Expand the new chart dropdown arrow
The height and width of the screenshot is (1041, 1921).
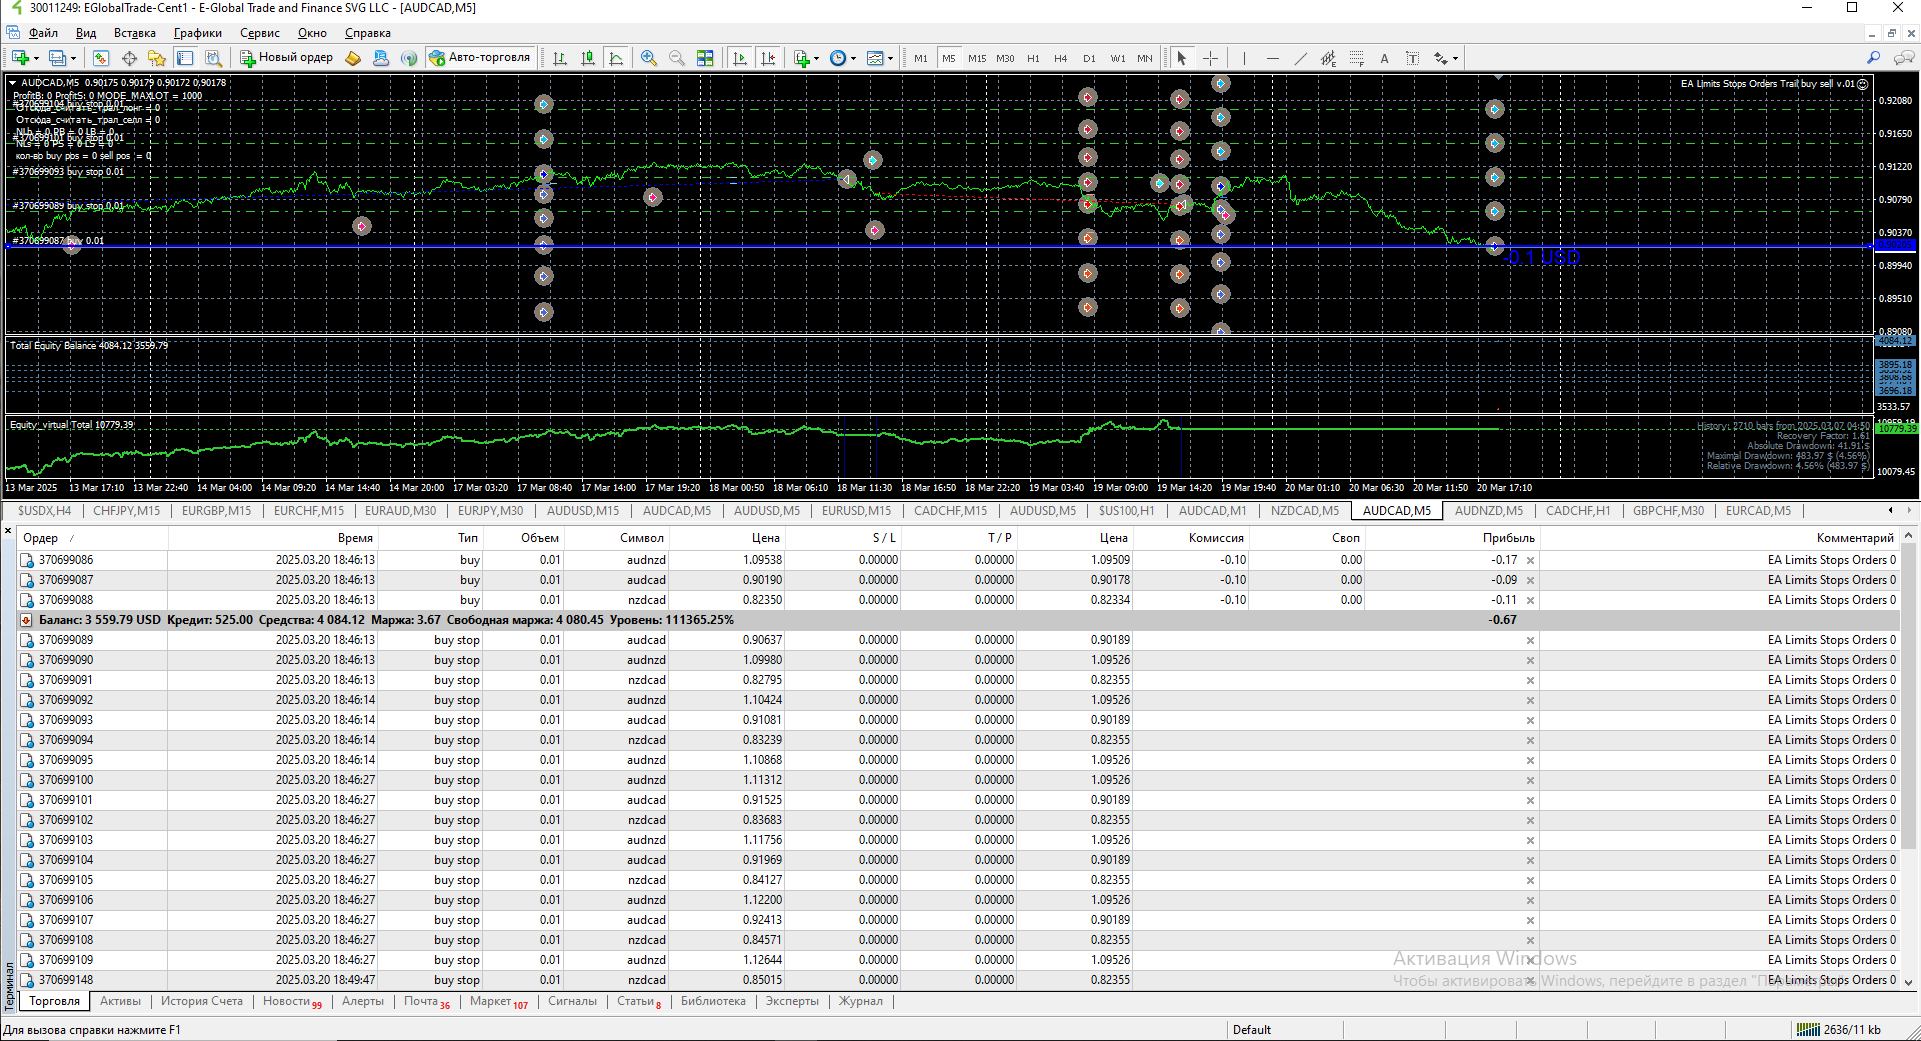point(37,58)
